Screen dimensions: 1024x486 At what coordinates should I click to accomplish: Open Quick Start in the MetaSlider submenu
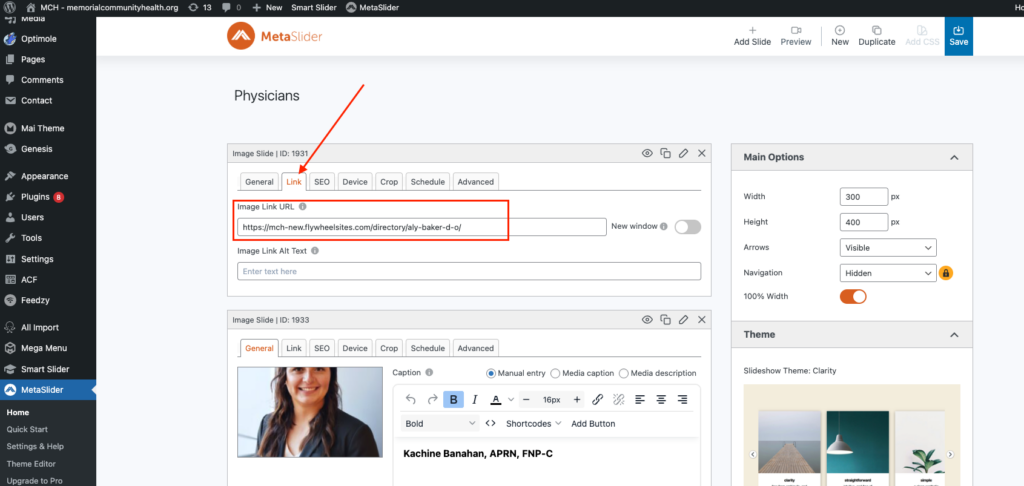[x=27, y=429]
